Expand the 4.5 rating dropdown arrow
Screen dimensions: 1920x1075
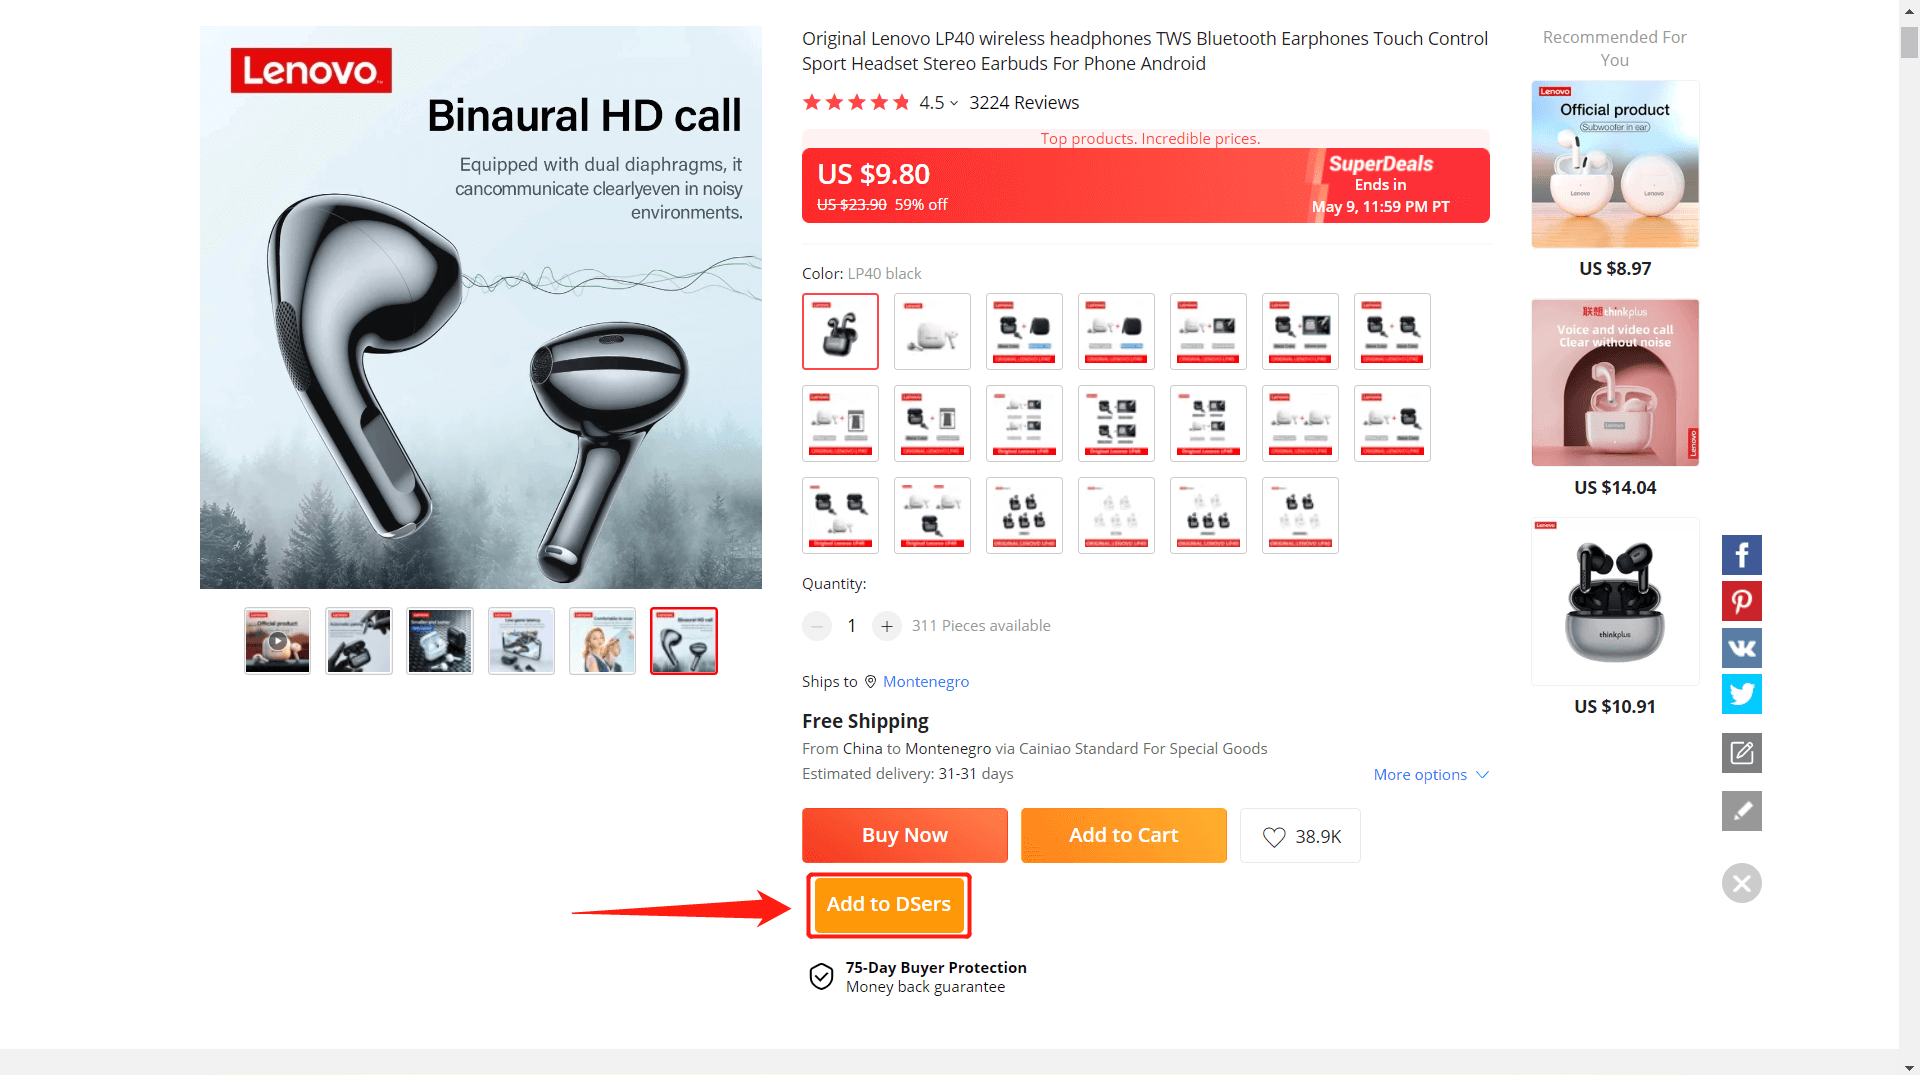pyautogui.click(x=954, y=103)
